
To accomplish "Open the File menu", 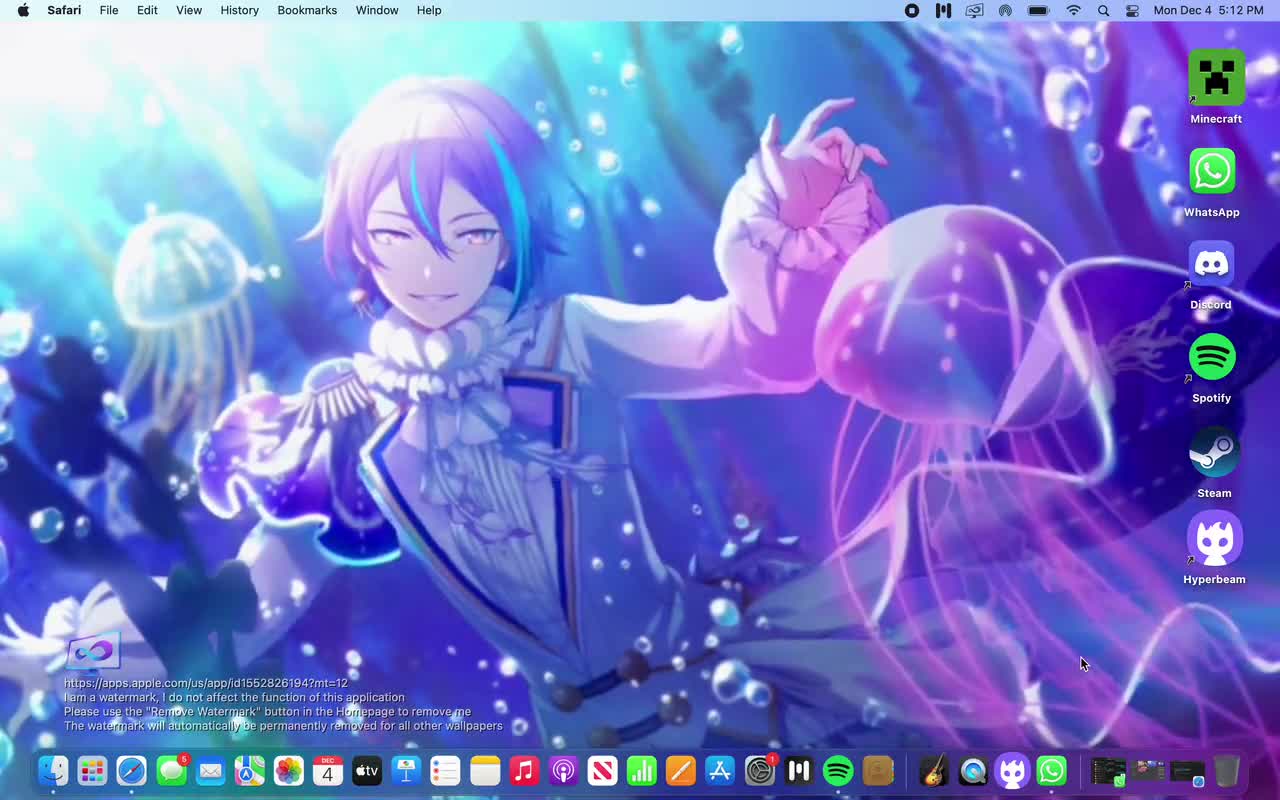I will 109,10.
